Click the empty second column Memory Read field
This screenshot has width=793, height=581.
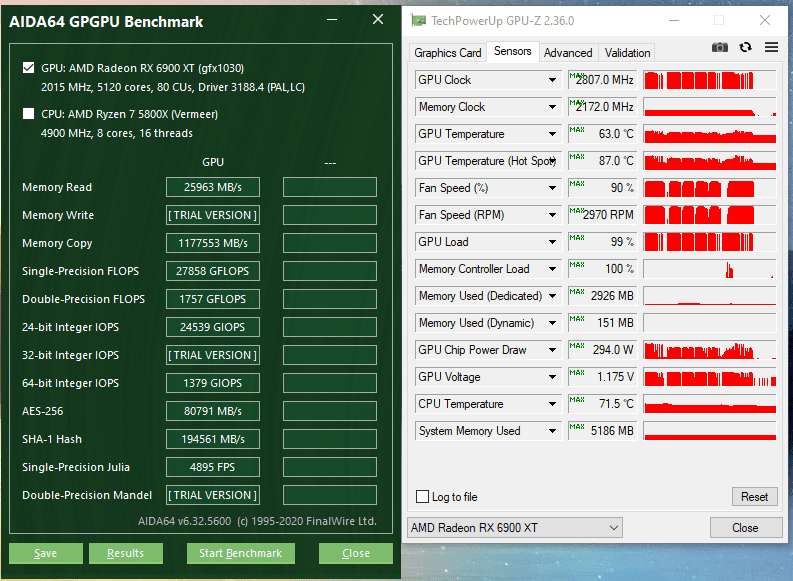330,187
